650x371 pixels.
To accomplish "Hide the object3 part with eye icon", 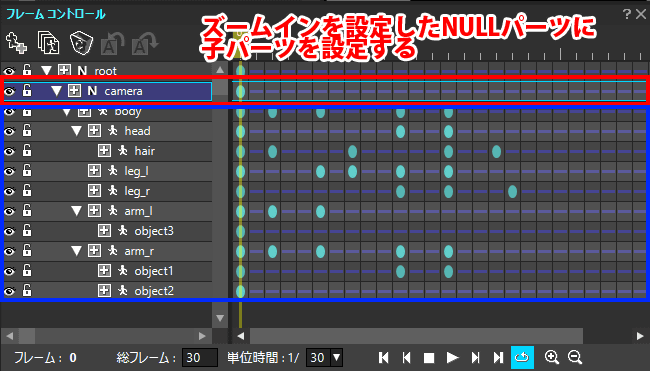I will click(x=9, y=231).
